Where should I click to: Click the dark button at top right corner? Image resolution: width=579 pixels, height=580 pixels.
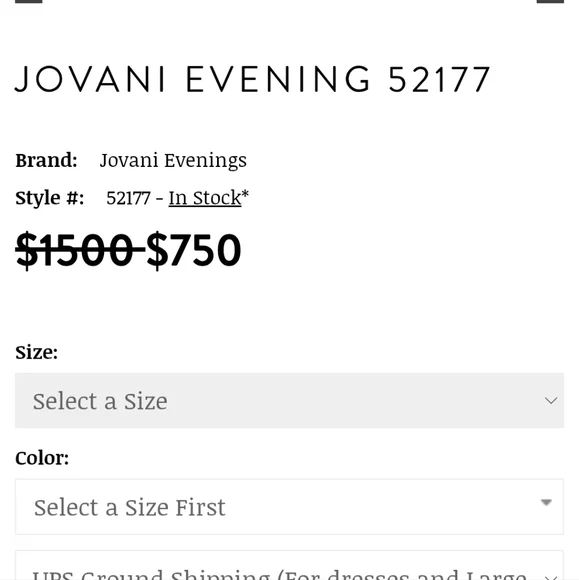tap(550, 1)
